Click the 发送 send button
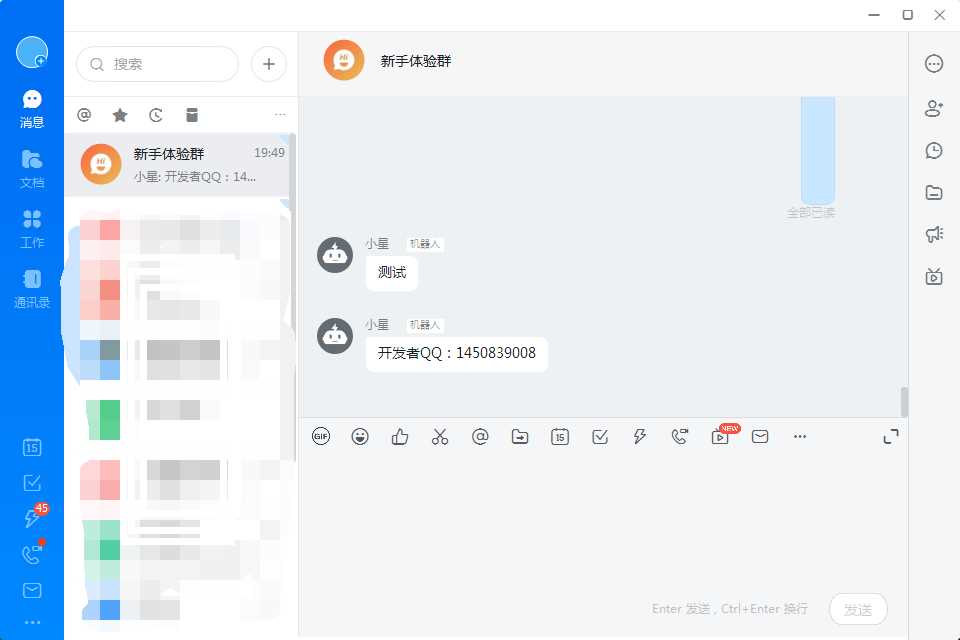Screen dimensions: 960x640 (x=858, y=609)
